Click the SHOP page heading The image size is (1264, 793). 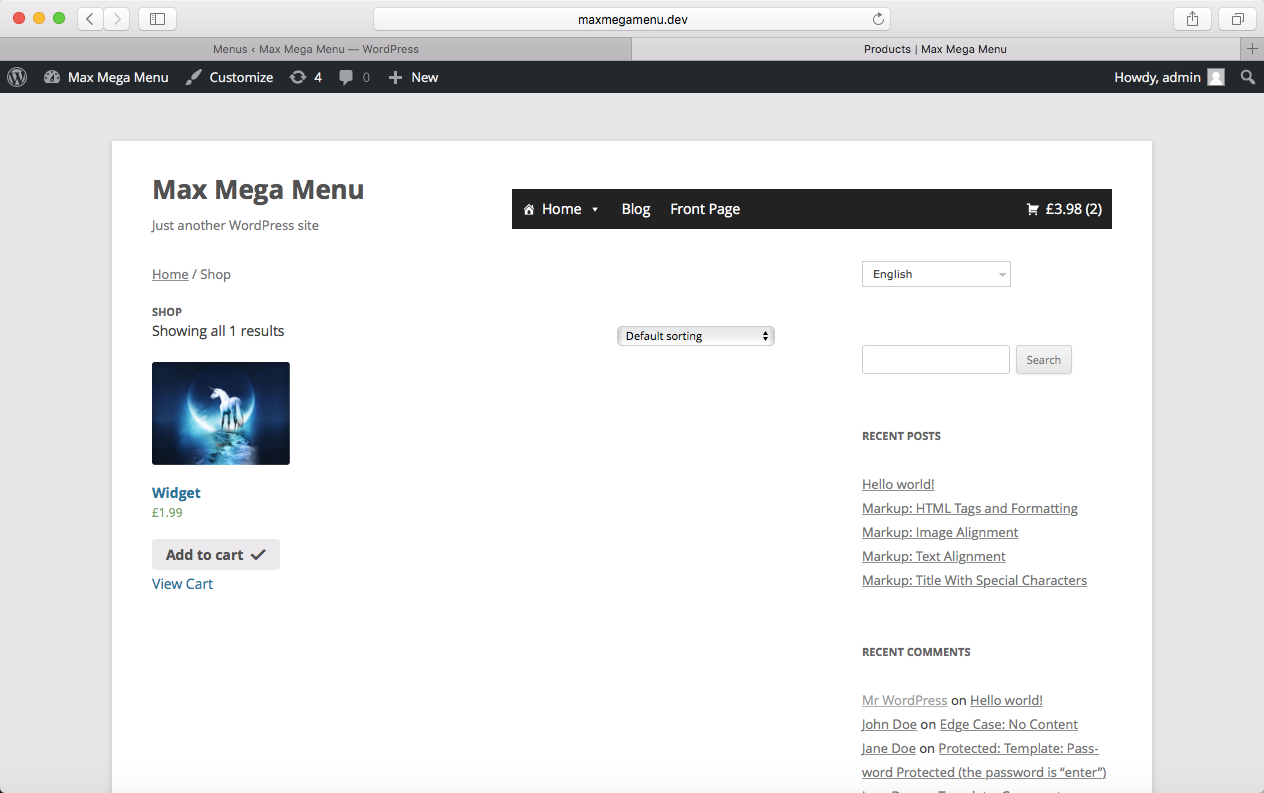click(167, 312)
